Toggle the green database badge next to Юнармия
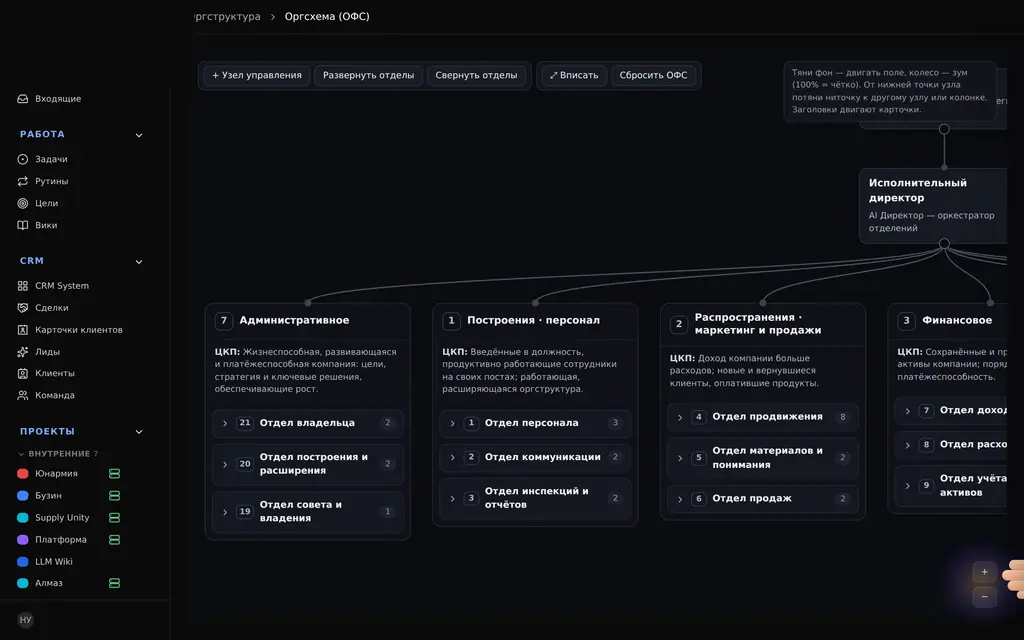The height and width of the screenshot is (640, 1024). tap(114, 473)
